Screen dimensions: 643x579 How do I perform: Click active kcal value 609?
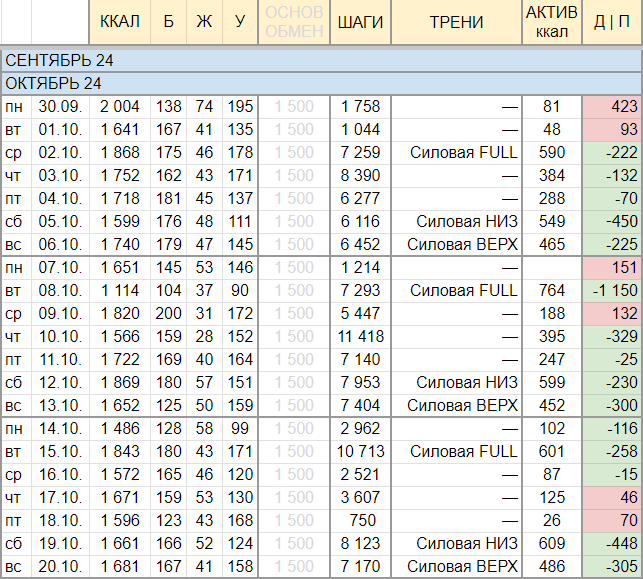click(x=552, y=544)
